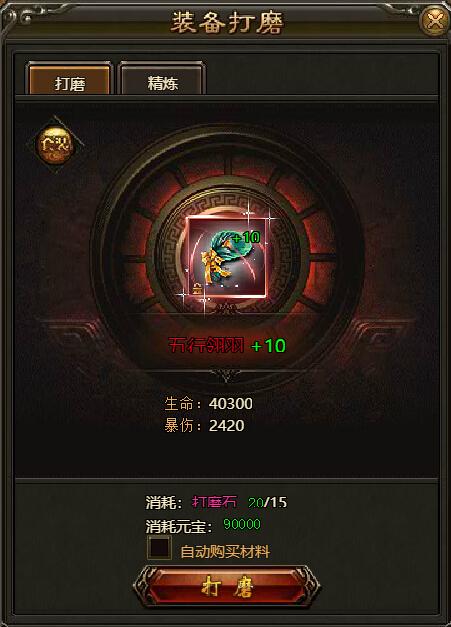Click the 自动购买材料 label text

pyautogui.click(x=225, y=552)
